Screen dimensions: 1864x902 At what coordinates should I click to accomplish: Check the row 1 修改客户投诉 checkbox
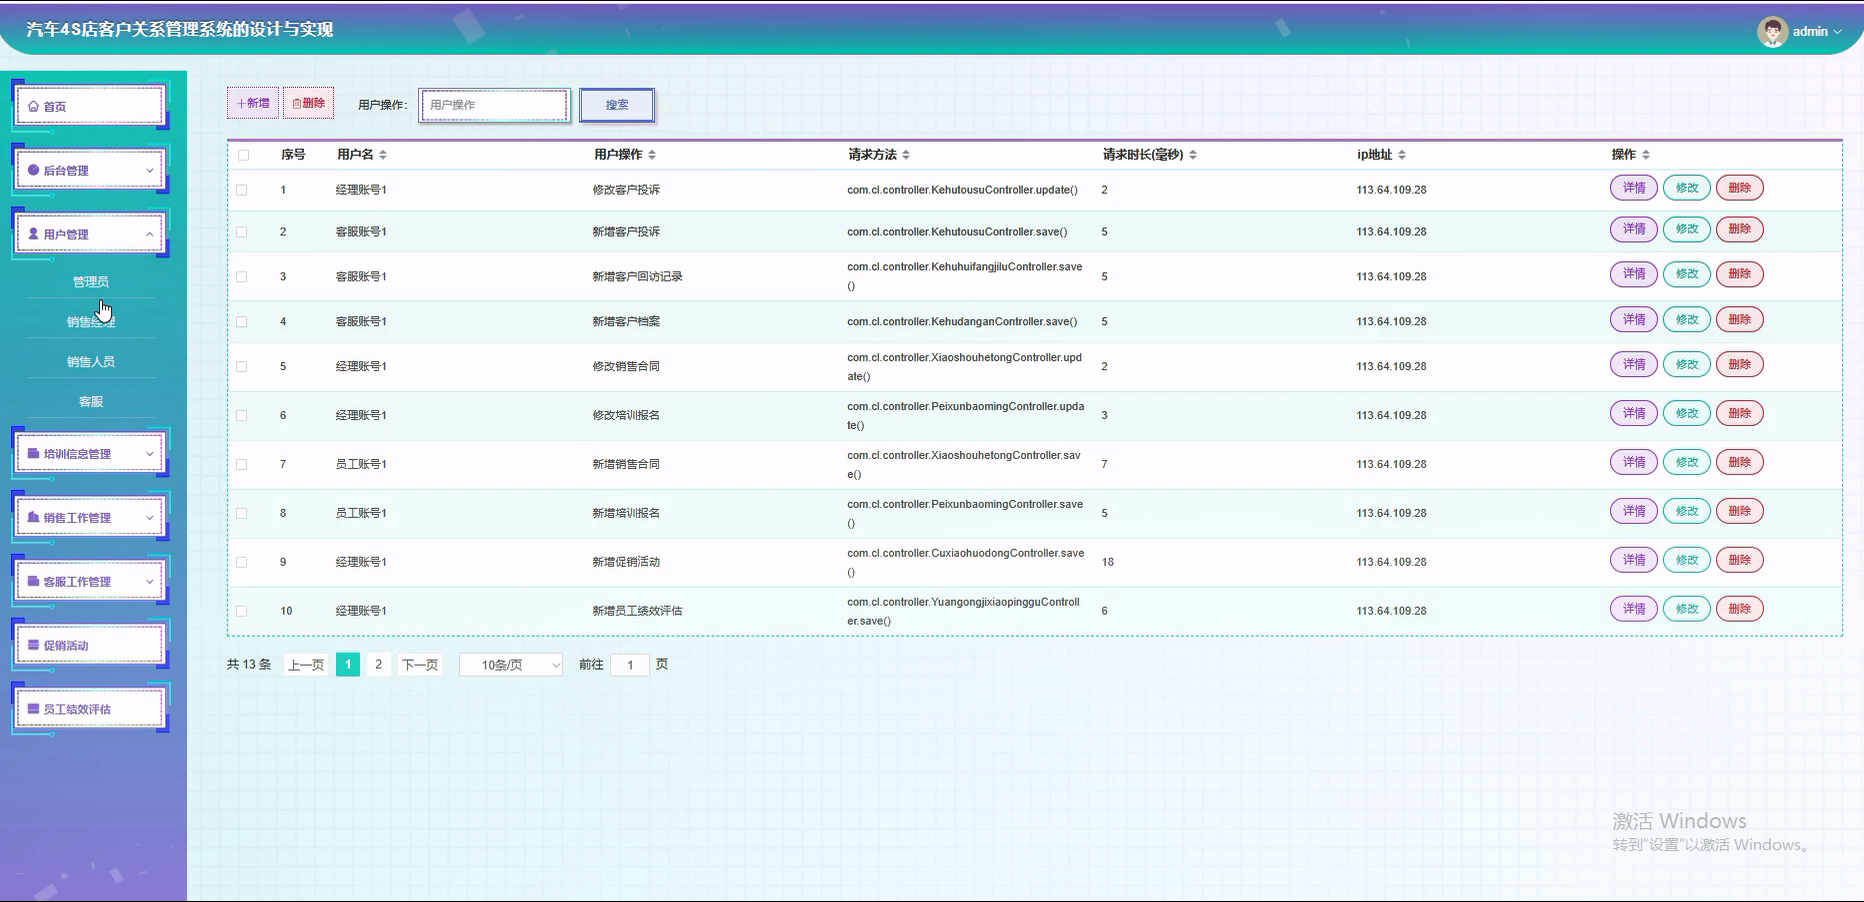click(242, 190)
